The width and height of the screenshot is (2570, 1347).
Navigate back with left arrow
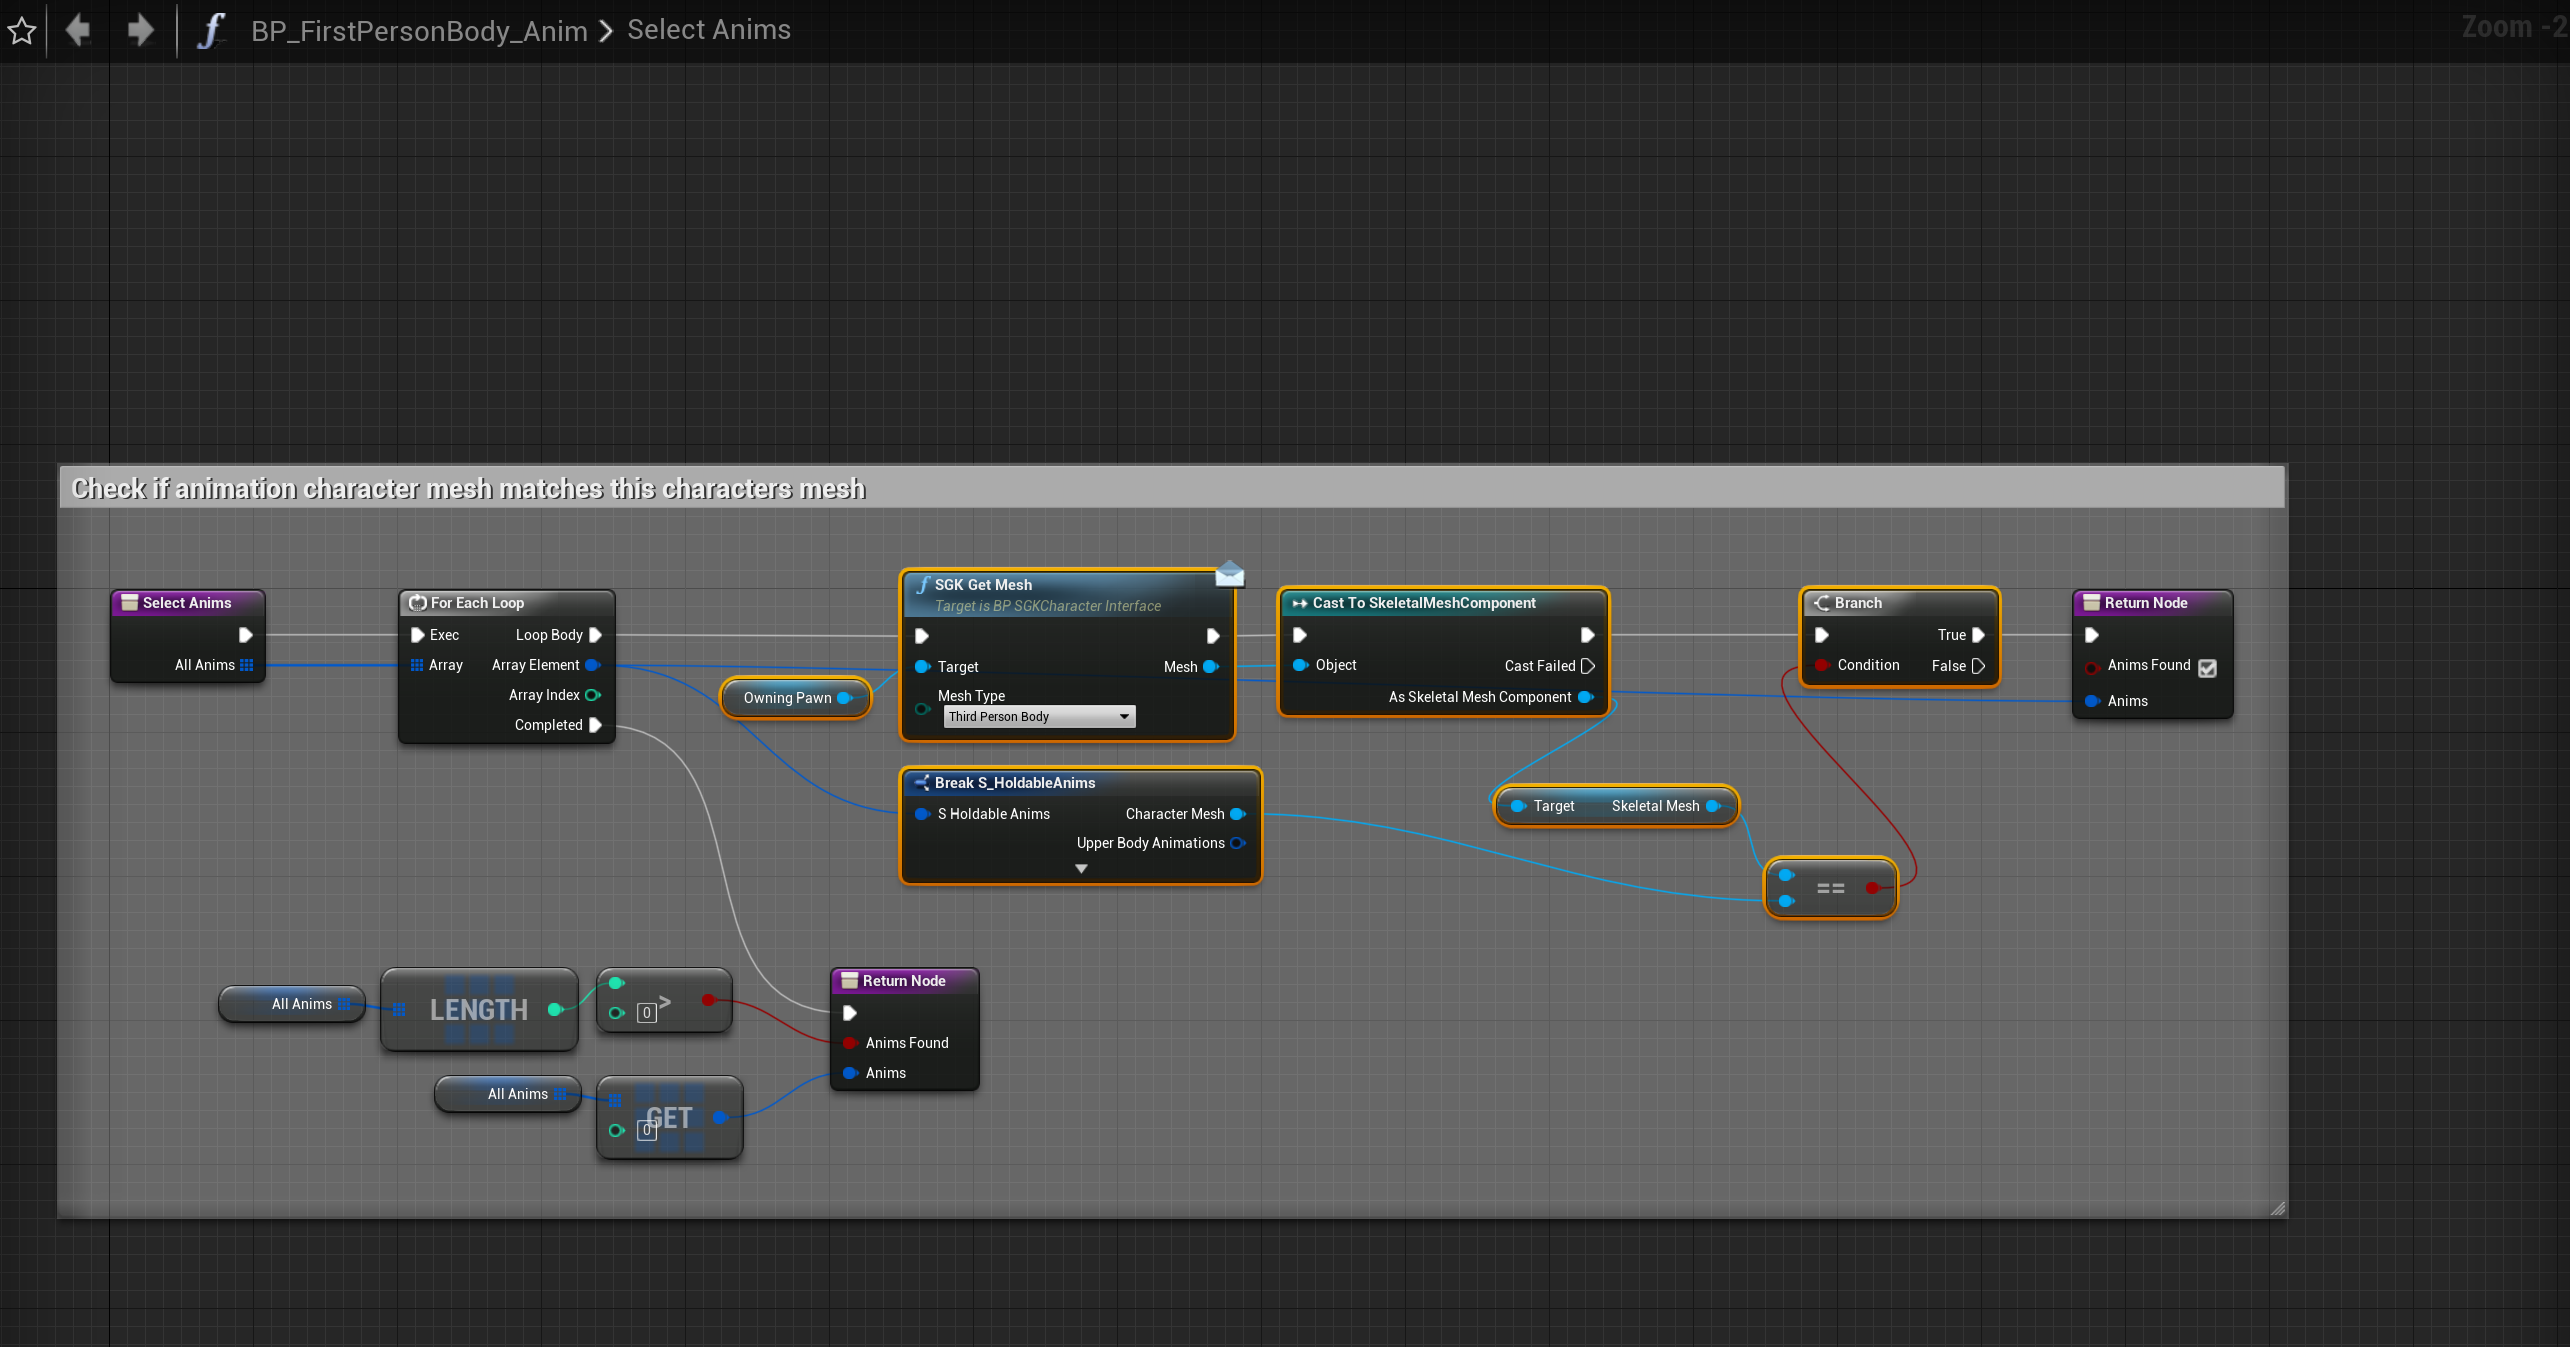78,30
